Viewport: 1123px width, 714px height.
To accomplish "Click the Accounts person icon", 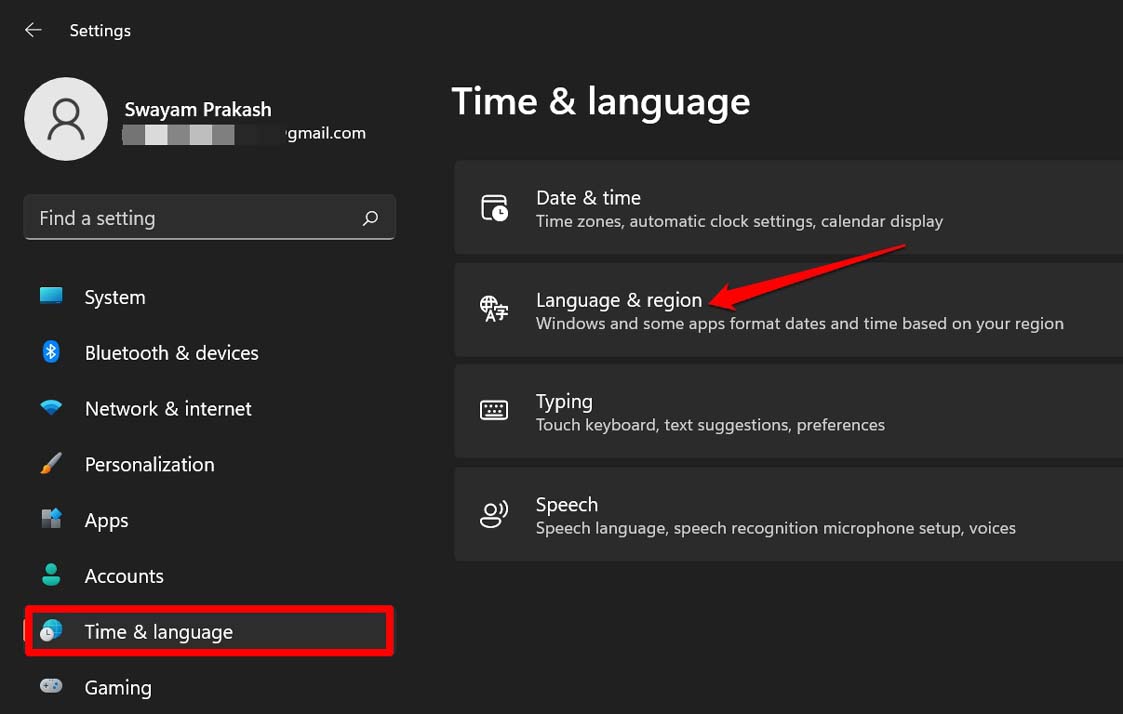I will (x=51, y=574).
